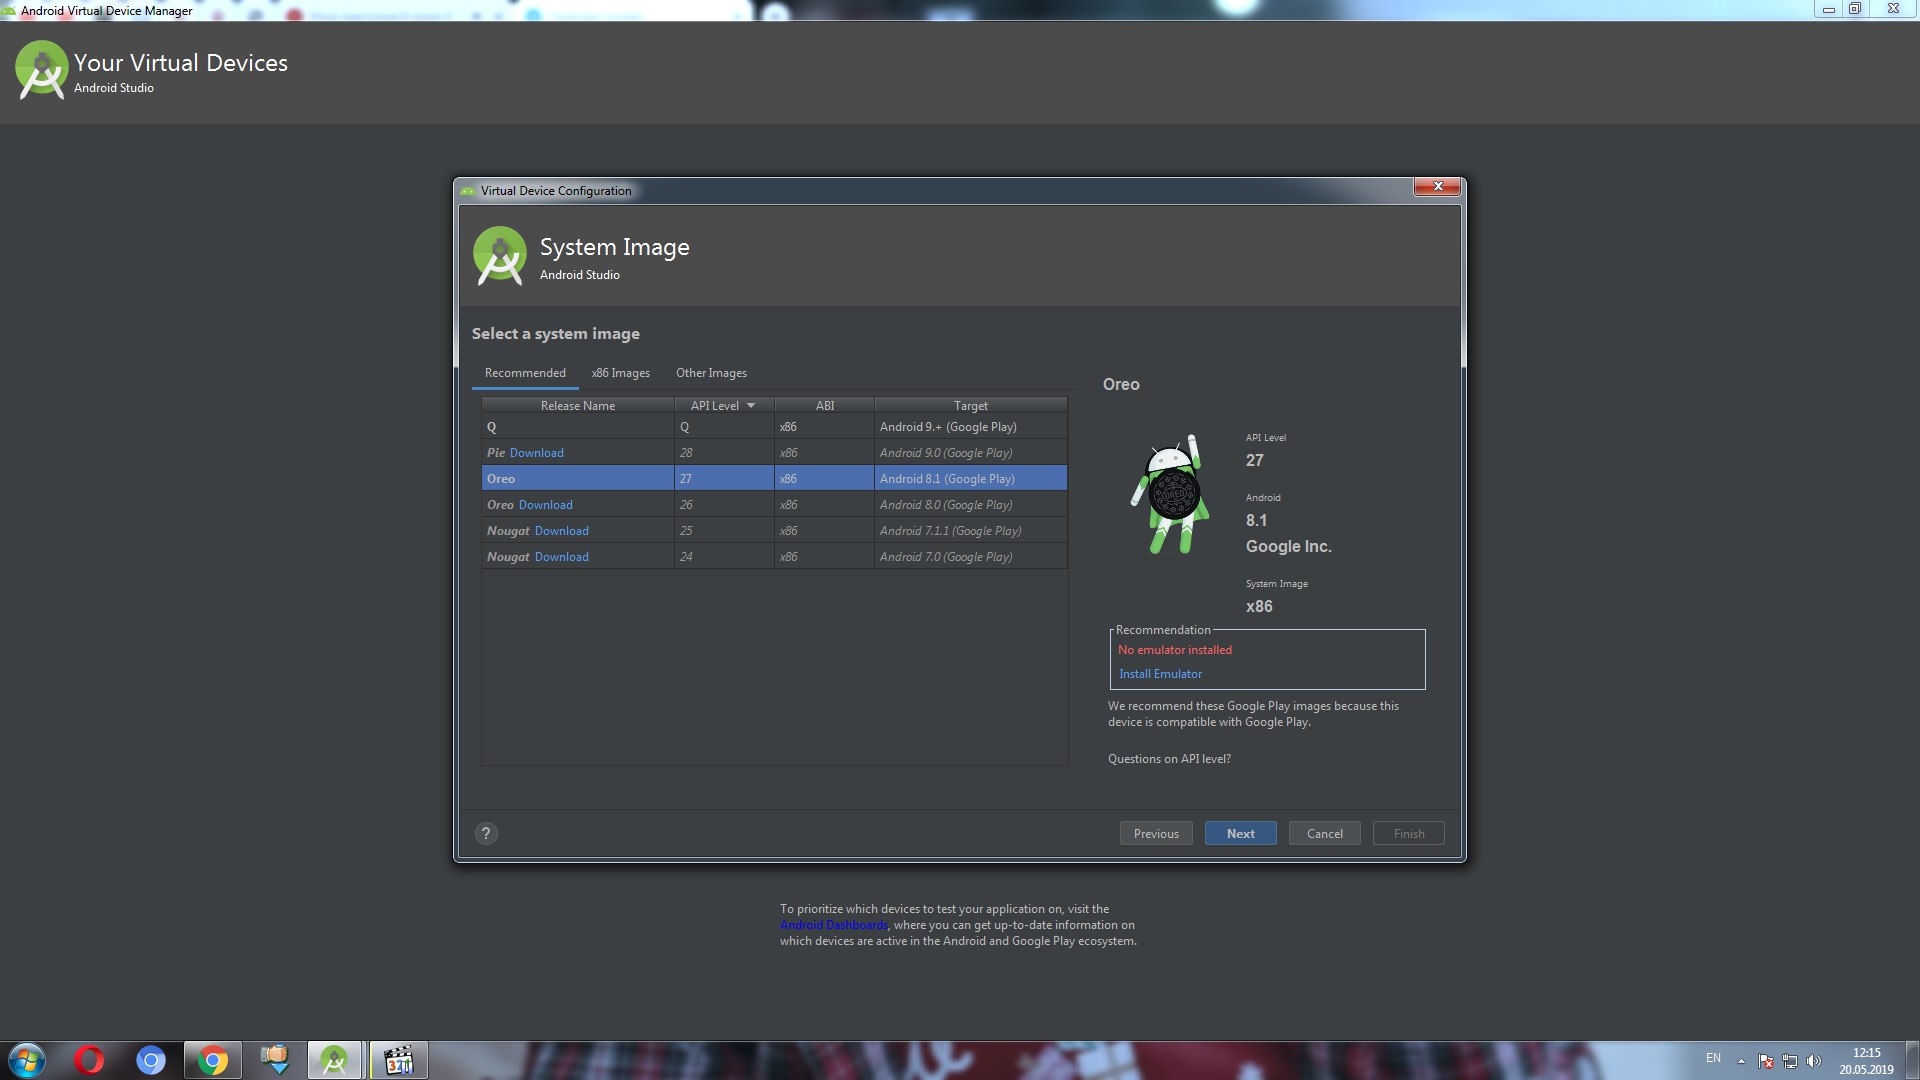1920x1080 pixels.
Task: Click the Android Studio logo in System Image header
Action: pos(499,256)
